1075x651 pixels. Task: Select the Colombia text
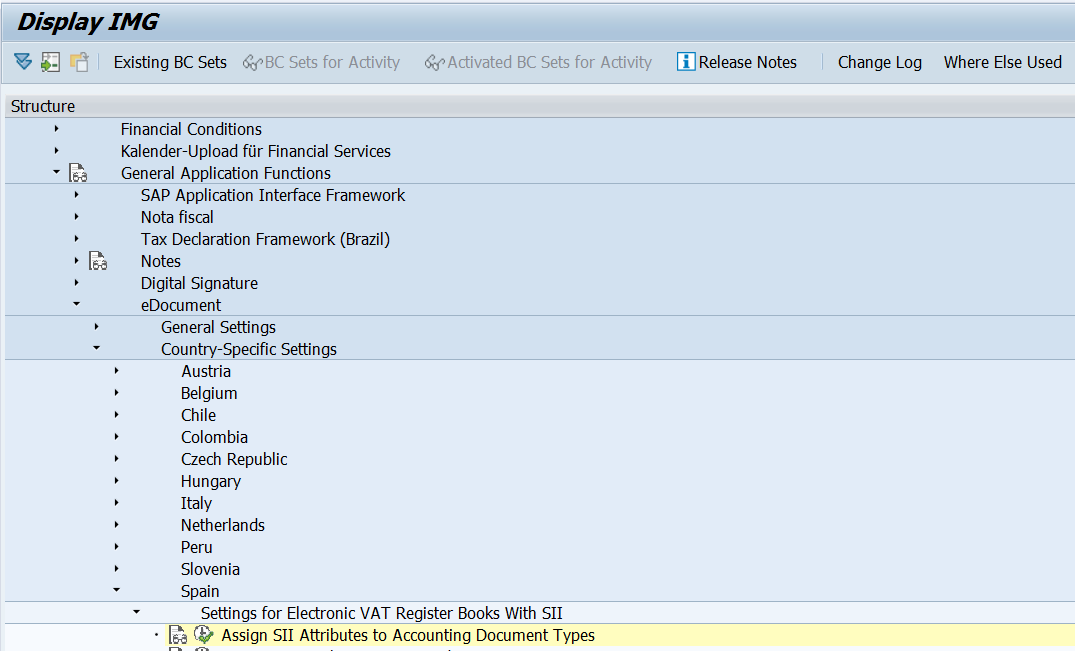pos(215,437)
